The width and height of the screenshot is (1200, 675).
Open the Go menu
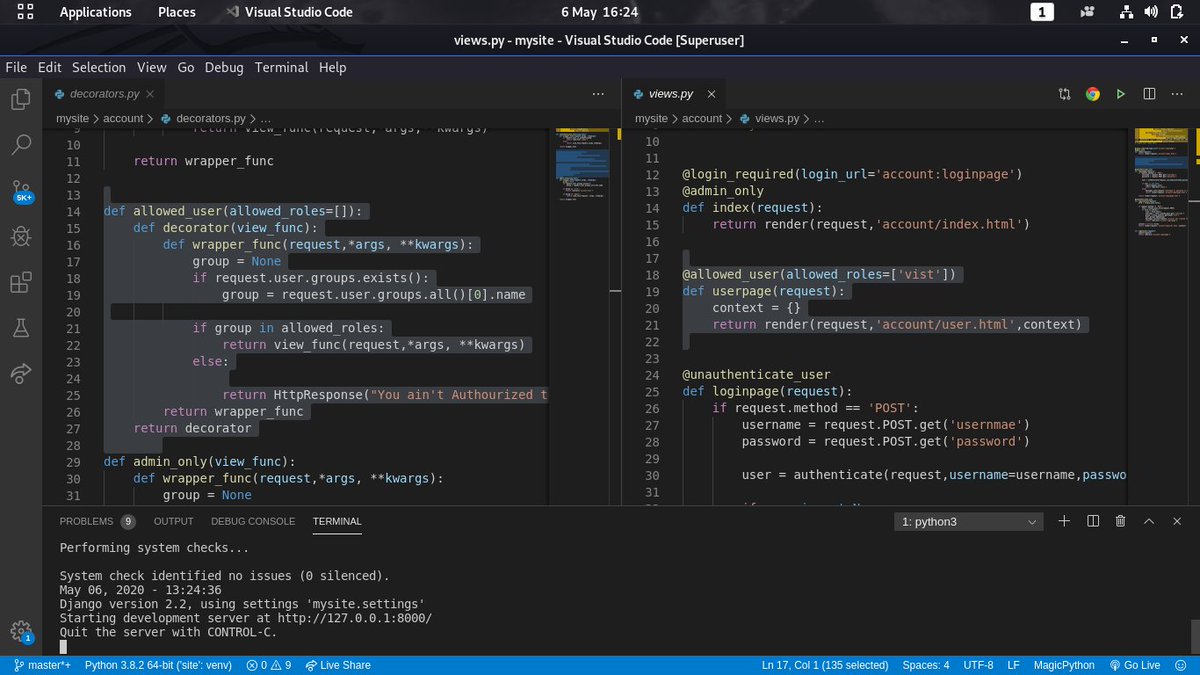click(x=186, y=67)
